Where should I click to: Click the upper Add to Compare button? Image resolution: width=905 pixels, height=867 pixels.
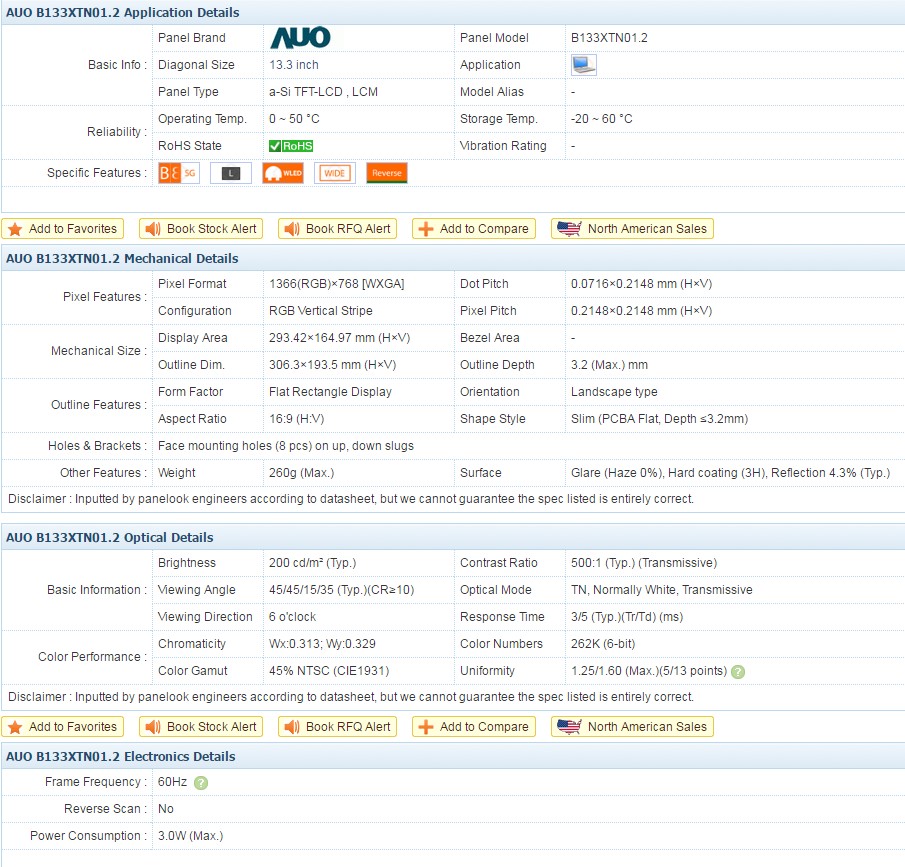[x=474, y=229]
